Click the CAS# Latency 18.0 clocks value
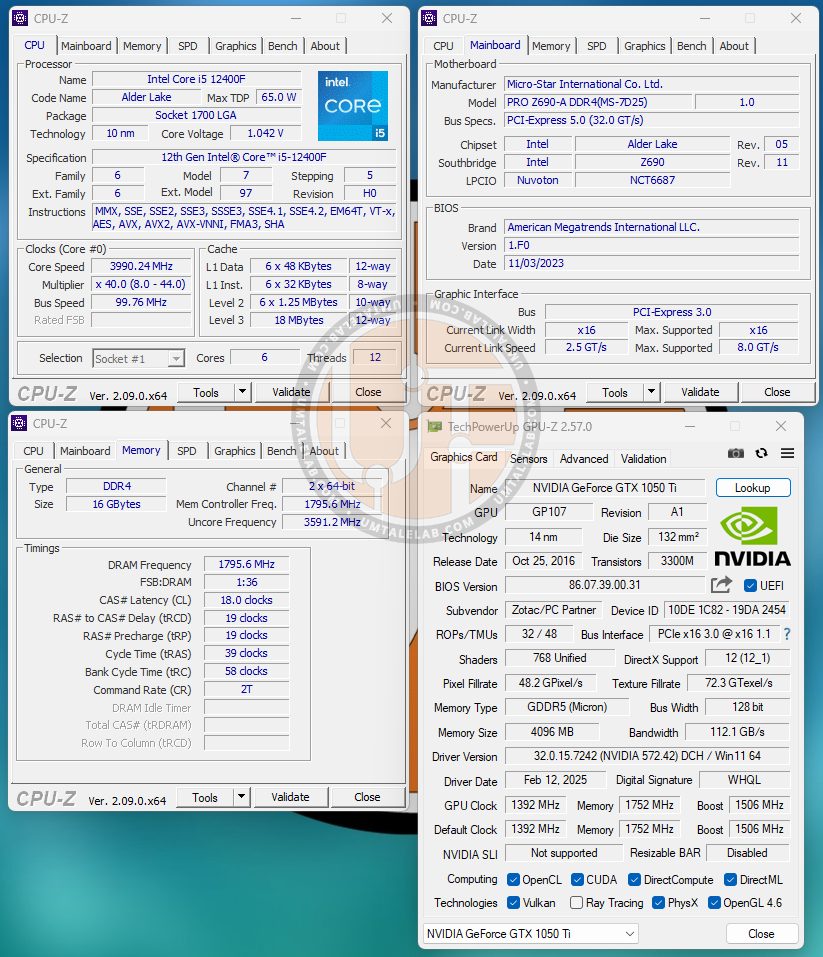Image resolution: width=823 pixels, height=957 pixels. click(247, 600)
